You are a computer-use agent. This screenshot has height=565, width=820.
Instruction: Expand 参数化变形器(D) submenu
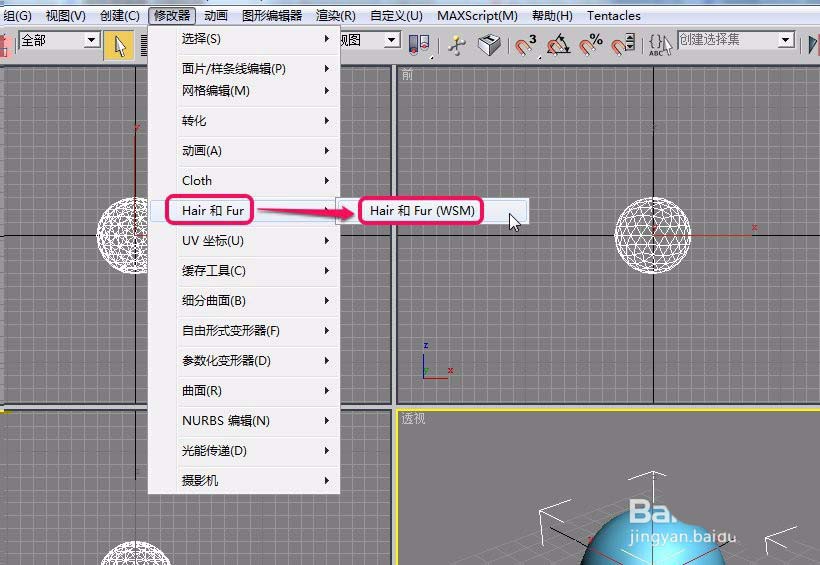point(244,360)
